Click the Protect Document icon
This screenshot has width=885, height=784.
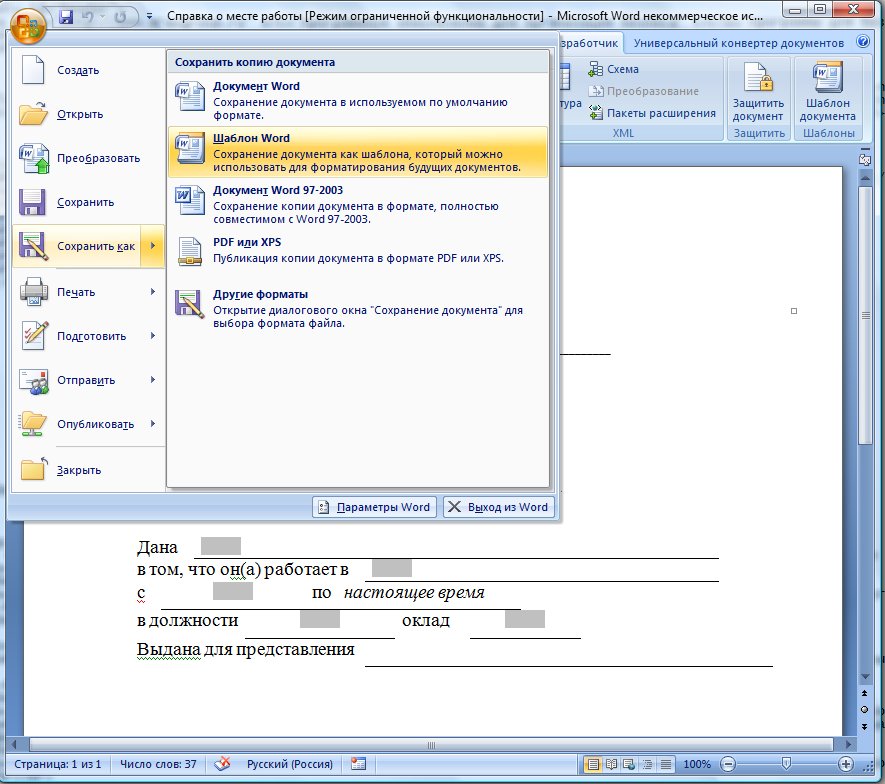pyautogui.click(x=758, y=91)
